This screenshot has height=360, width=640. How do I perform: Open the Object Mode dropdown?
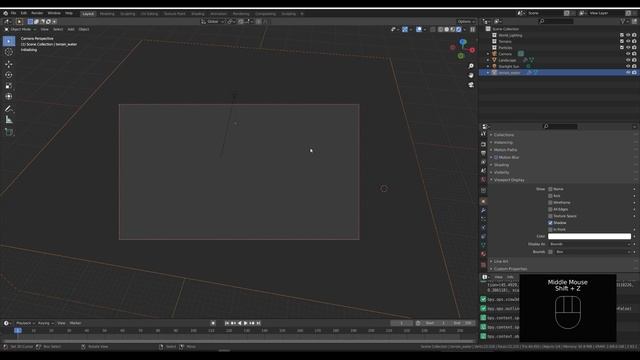click(20, 29)
